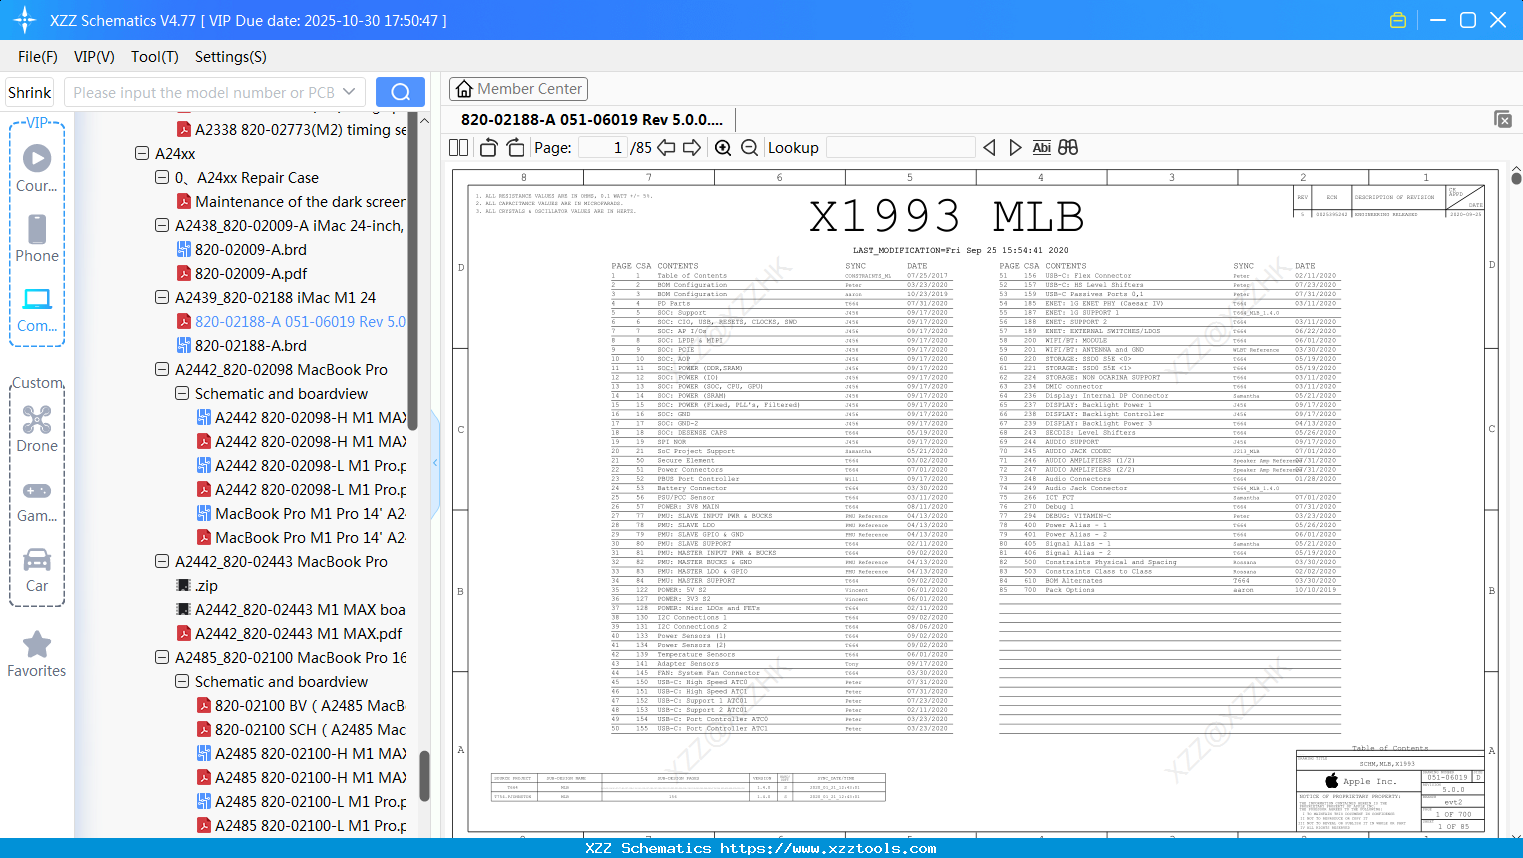Jump to previous lookup result triangle
The width and height of the screenshot is (1523, 858).
click(x=989, y=148)
